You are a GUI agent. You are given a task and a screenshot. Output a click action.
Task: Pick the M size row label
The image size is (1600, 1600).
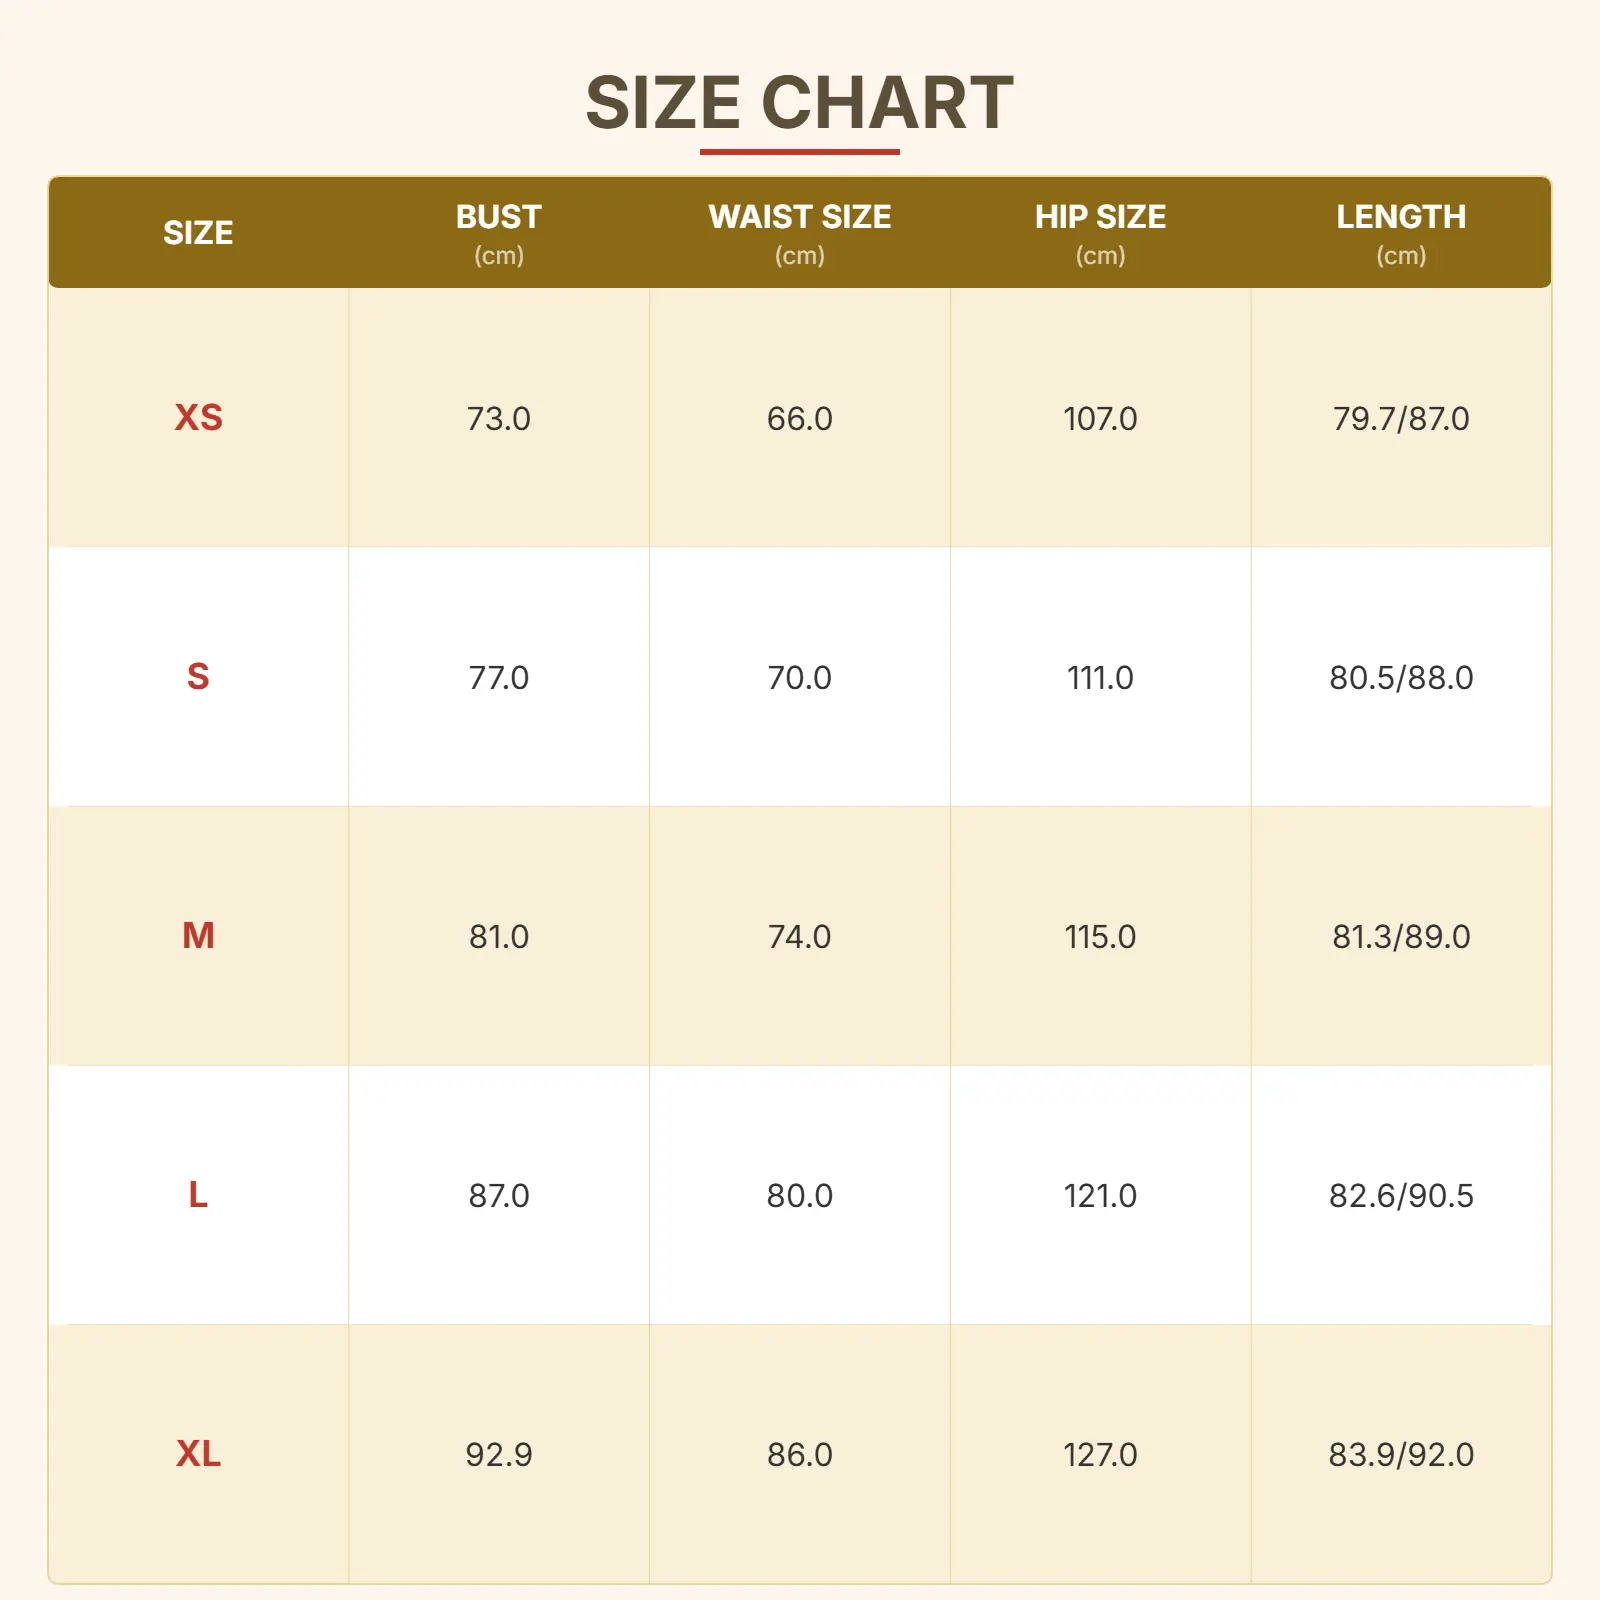[x=198, y=936]
